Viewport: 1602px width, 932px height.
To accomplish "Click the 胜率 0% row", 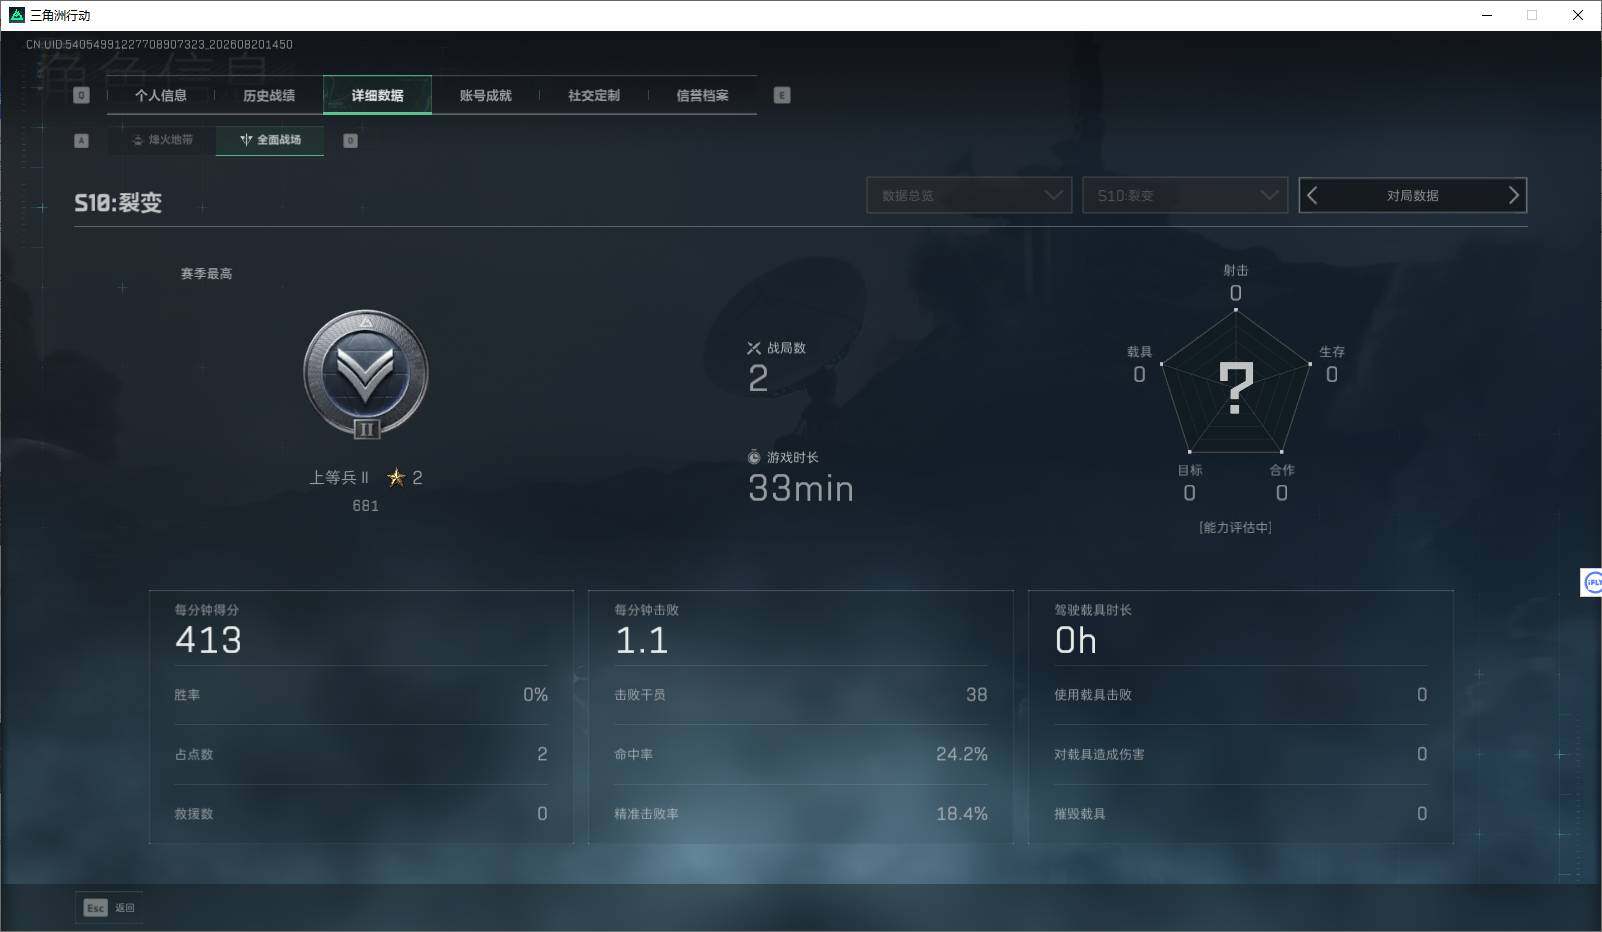I will pyautogui.click(x=361, y=695).
